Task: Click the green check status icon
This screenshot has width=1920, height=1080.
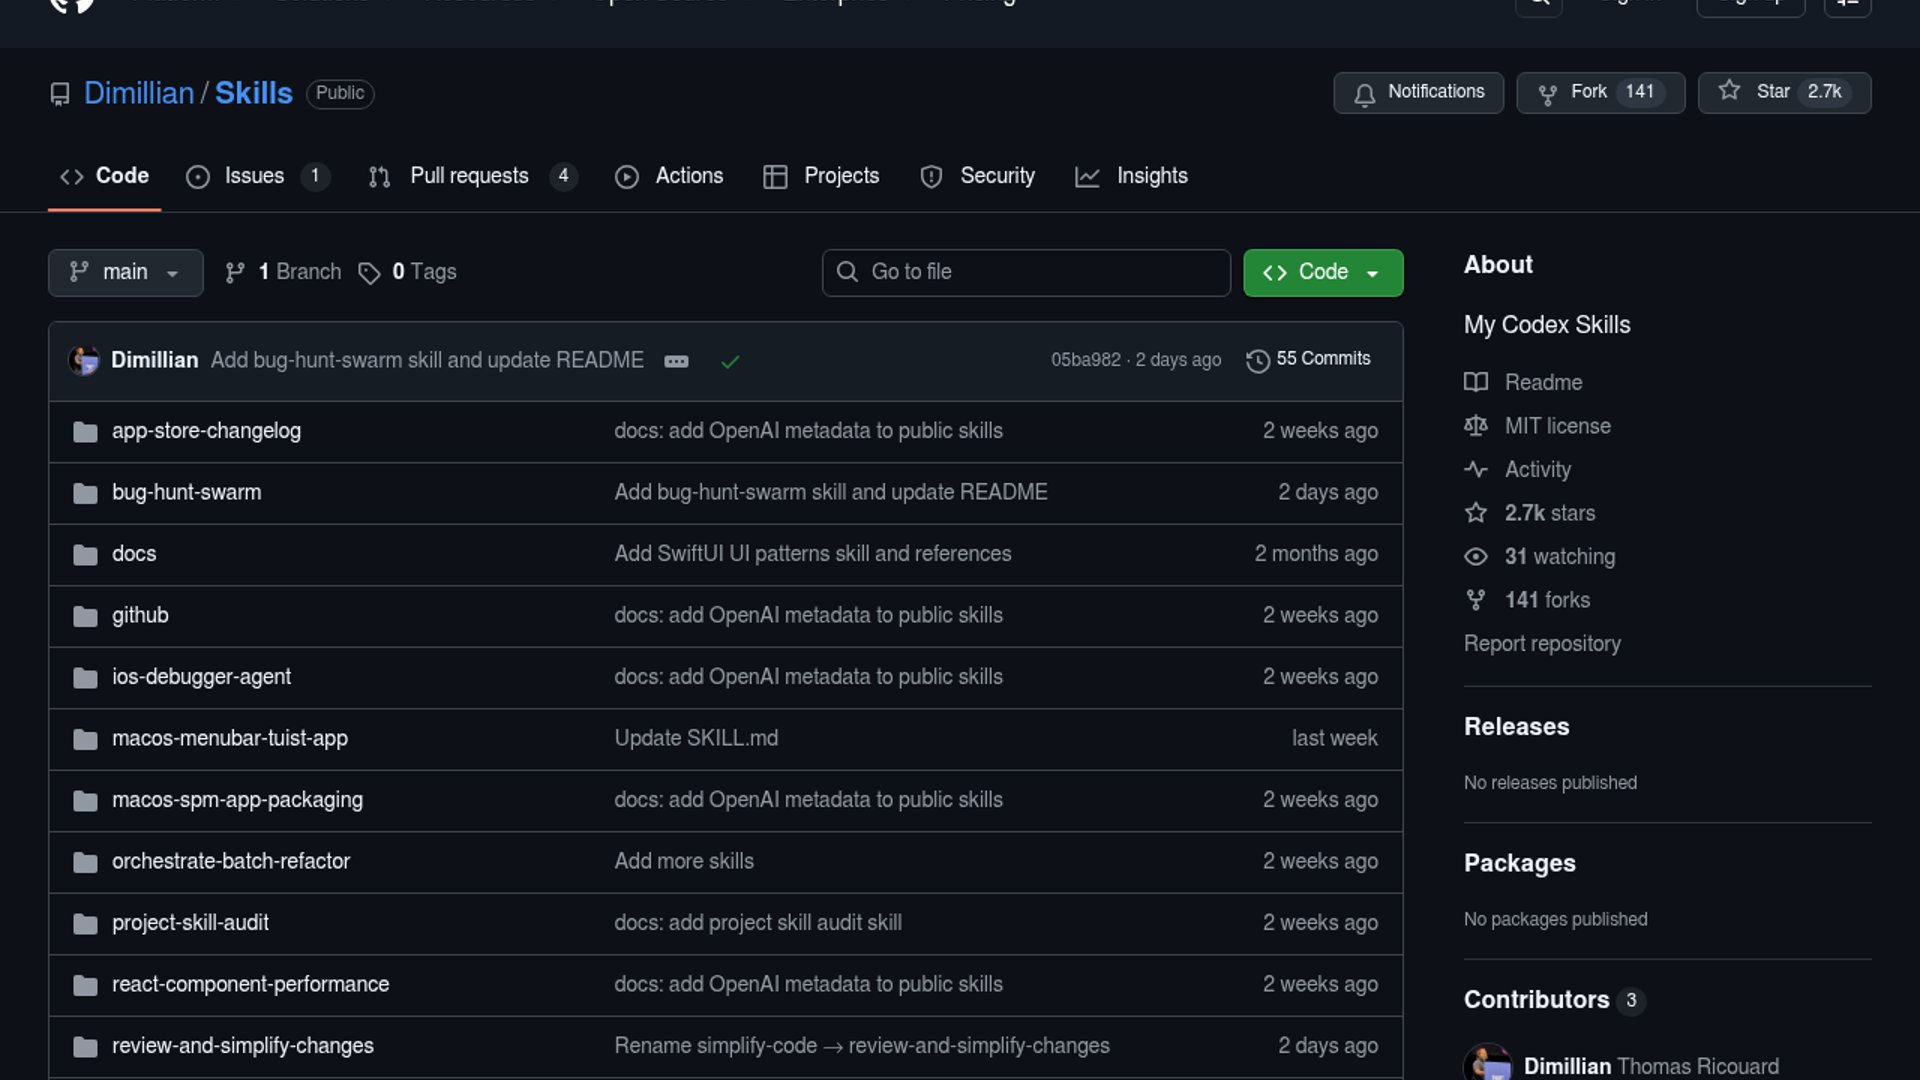Action: pyautogui.click(x=730, y=361)
